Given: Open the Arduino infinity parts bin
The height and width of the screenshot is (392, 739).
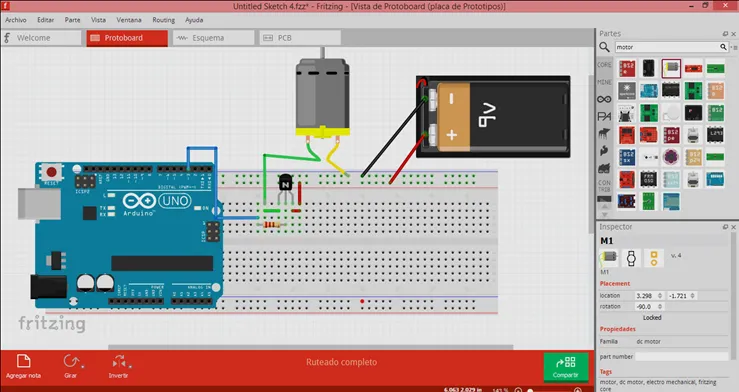Looking at the screenshot, I should (604, 99).
